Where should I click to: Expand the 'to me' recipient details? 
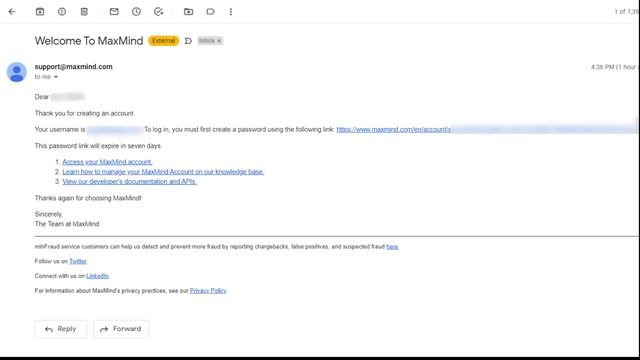coord(56,77)
